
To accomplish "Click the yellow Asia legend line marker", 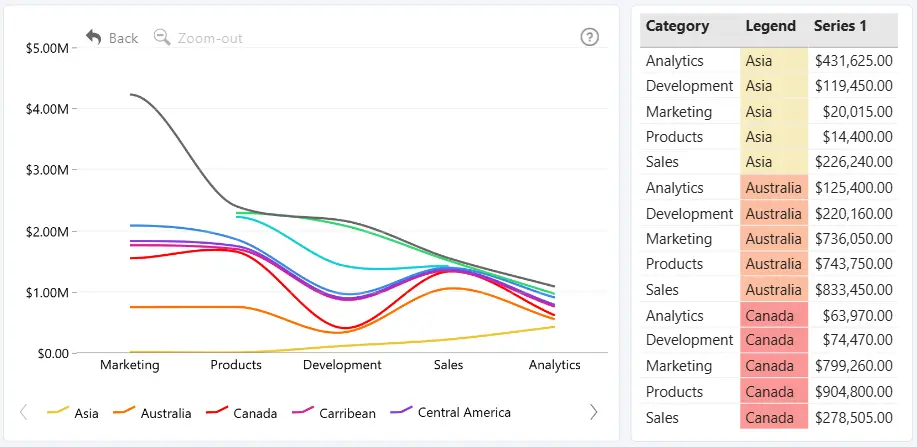I will [x=58, y=411].
